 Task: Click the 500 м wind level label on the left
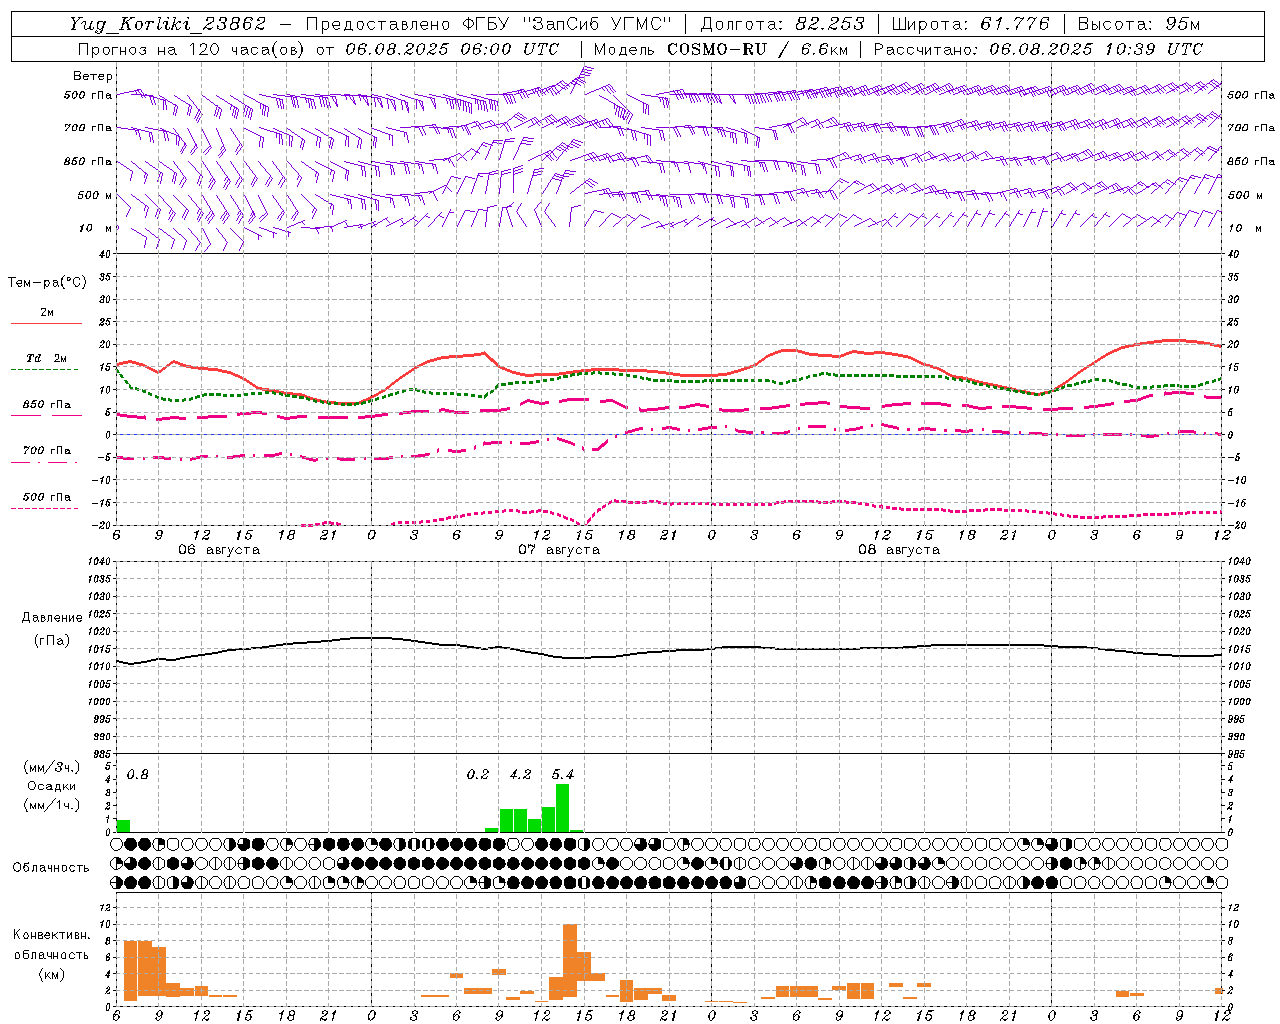pos(96,195)
